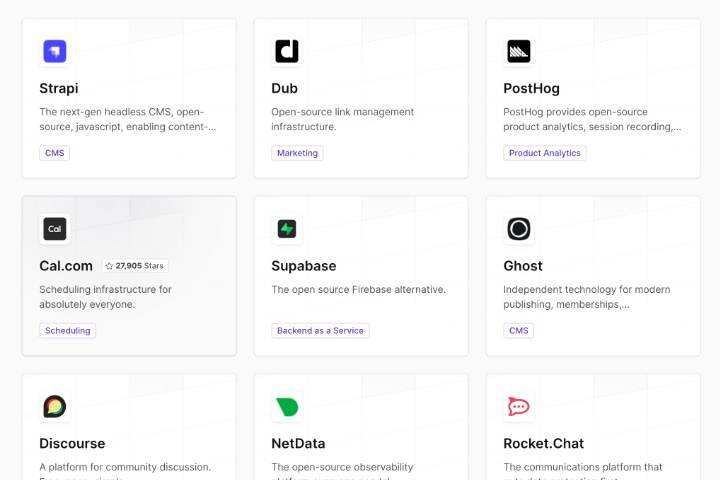Screen dimensions: 720x480
Task: Click the Ghost circle logo icon
Action: pos(518,229)
